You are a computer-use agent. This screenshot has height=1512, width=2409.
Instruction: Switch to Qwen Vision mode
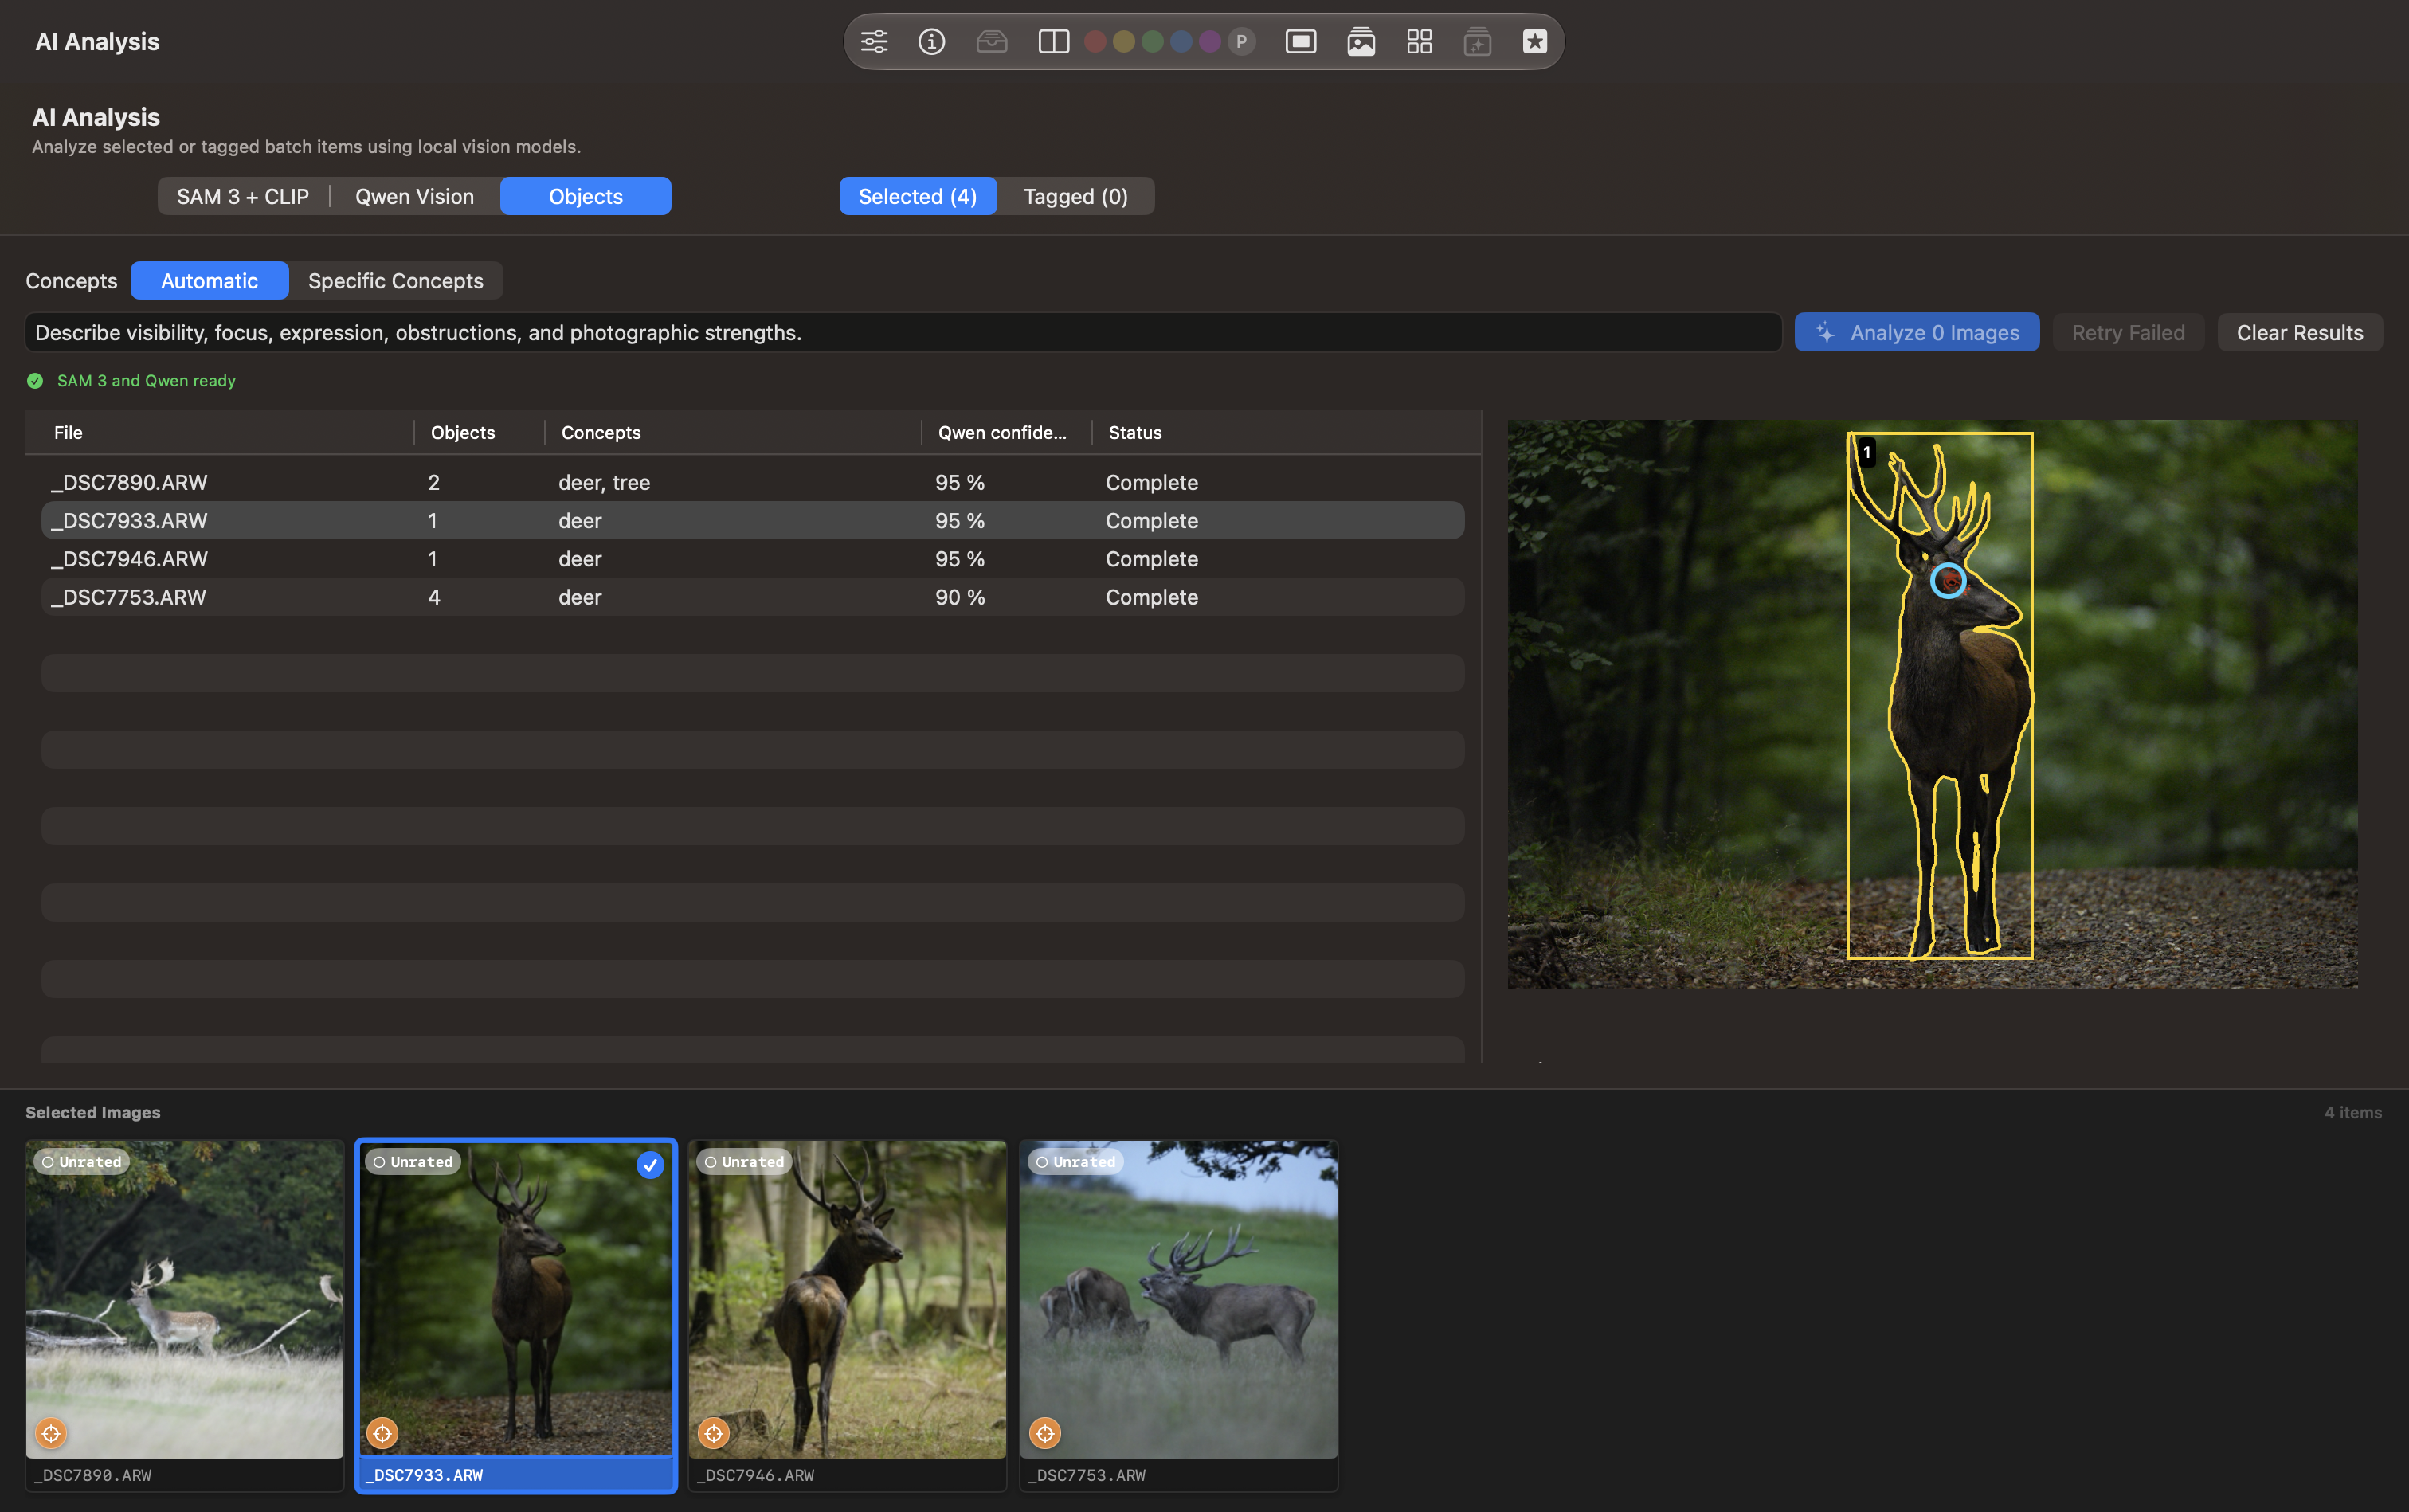pos(415,196)
